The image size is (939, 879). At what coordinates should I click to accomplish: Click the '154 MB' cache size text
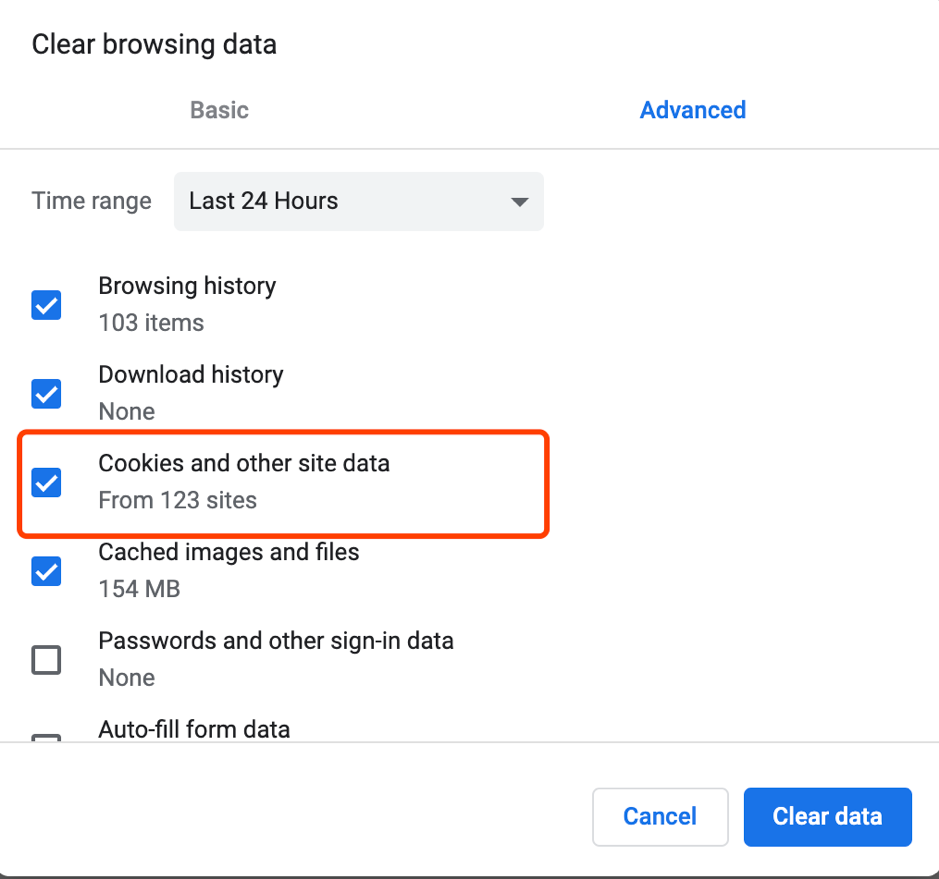tap(139, 589)
